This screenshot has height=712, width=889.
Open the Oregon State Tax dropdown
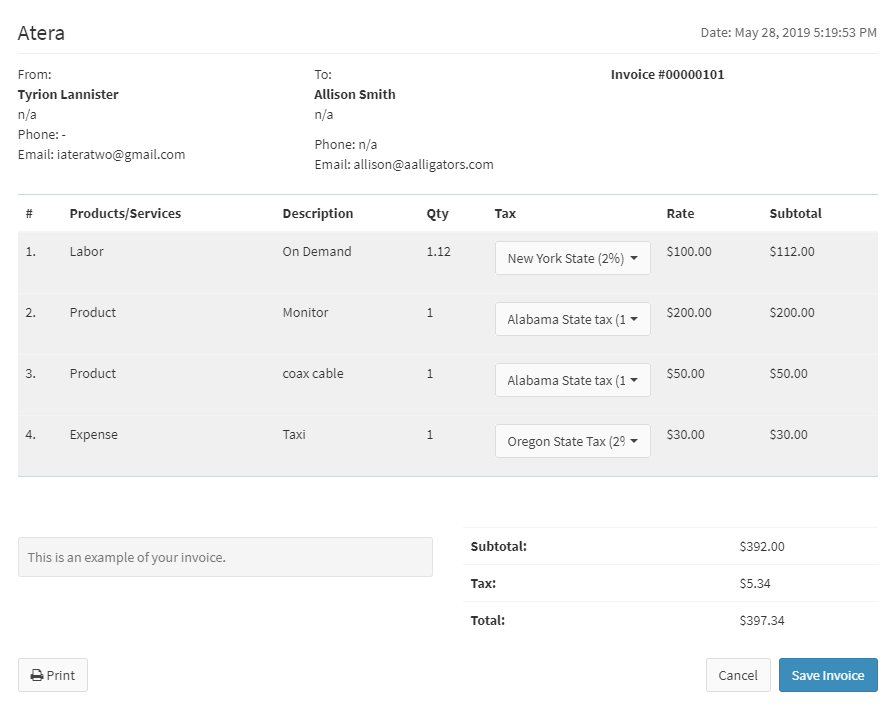[x=573, y=441]
